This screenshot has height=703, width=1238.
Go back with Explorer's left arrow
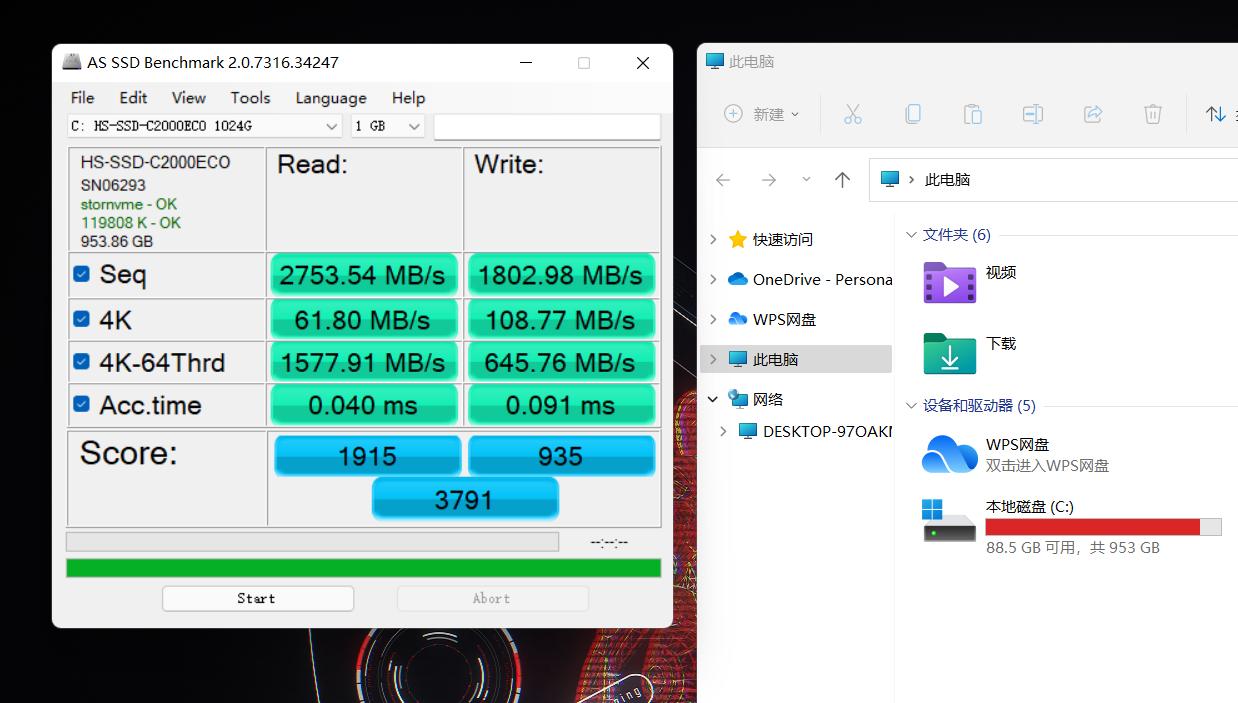pos(723,180)
